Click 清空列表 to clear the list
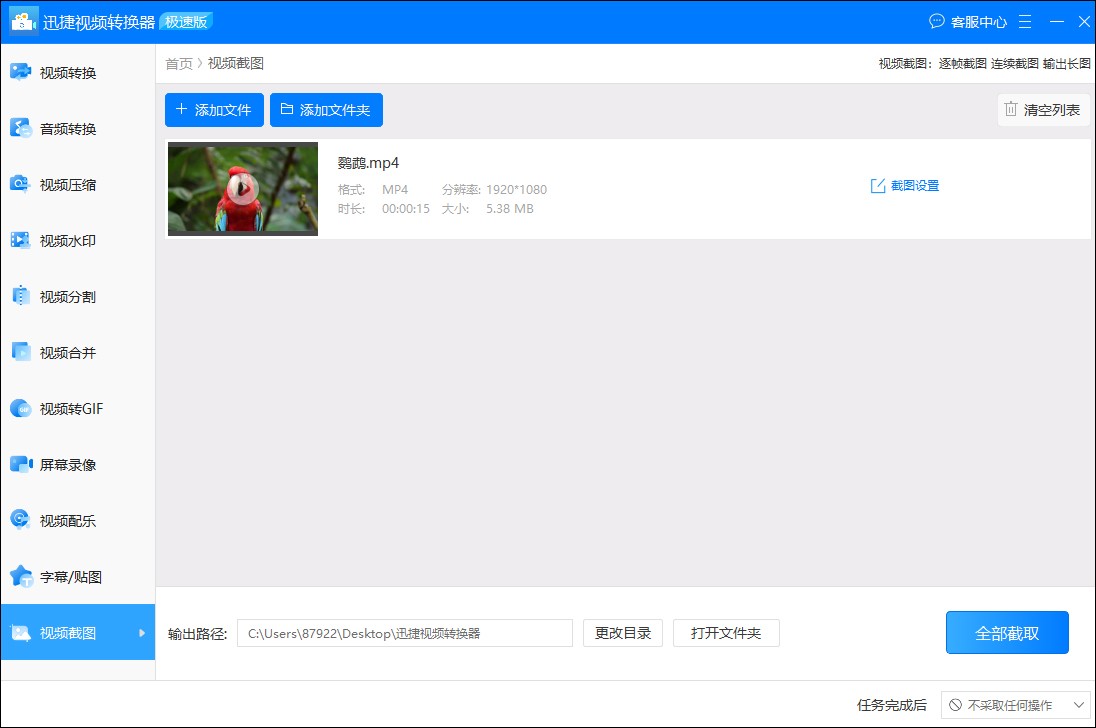Viewport: 1096px width, 728px height. (1043, 110)
